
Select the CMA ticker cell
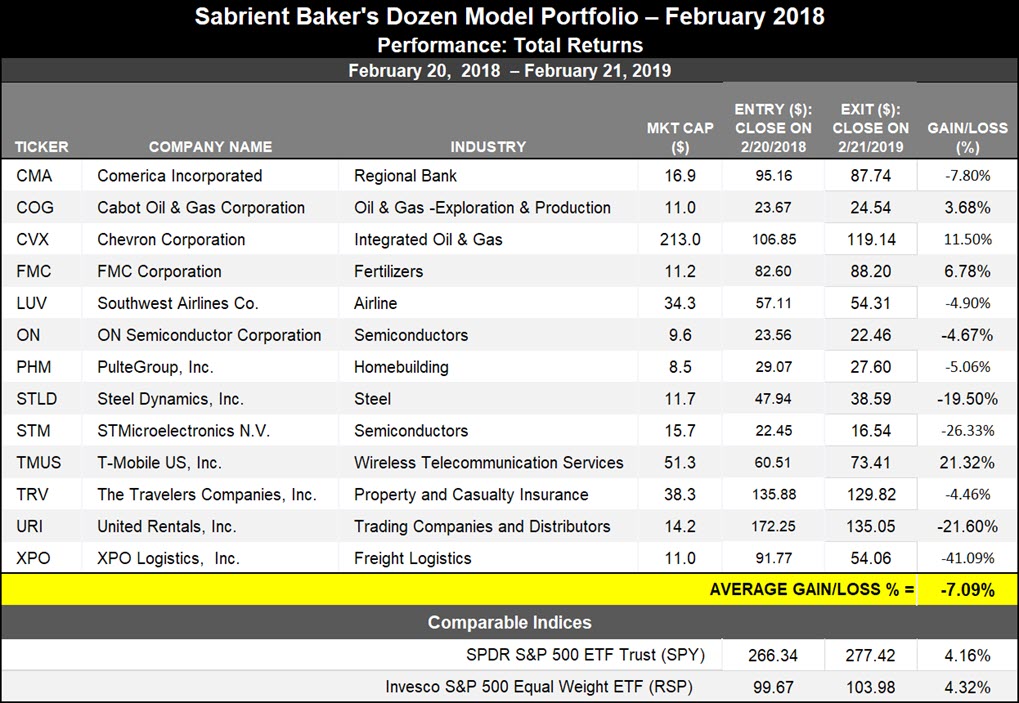[x=34, y=175]
